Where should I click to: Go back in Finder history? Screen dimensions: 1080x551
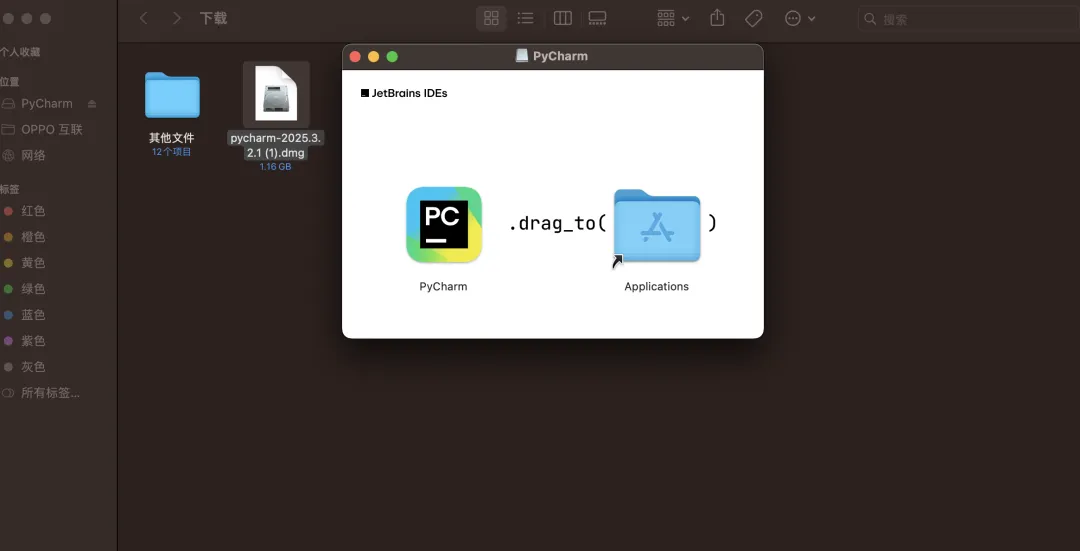143,19
